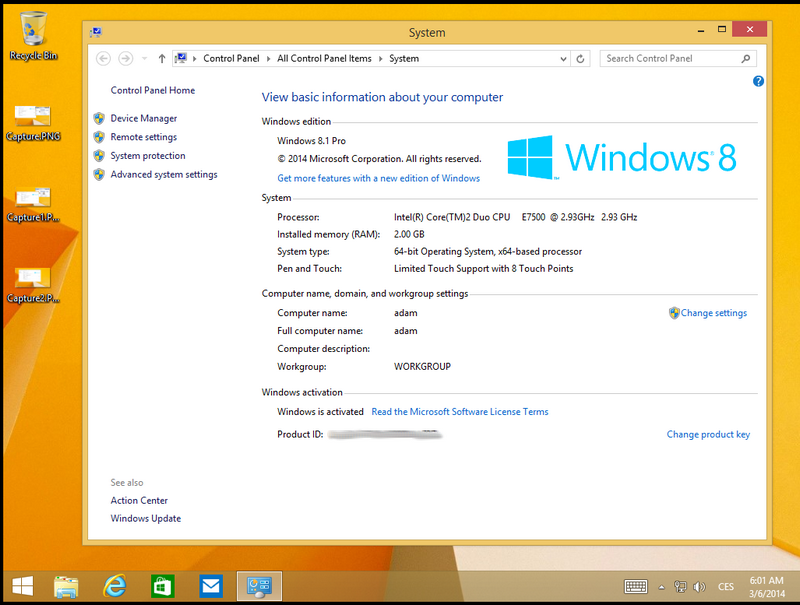The height and width of the screenshot is (605, 800).
Task: Open the volume speaker tray icon
Action: tap(699, 587)
